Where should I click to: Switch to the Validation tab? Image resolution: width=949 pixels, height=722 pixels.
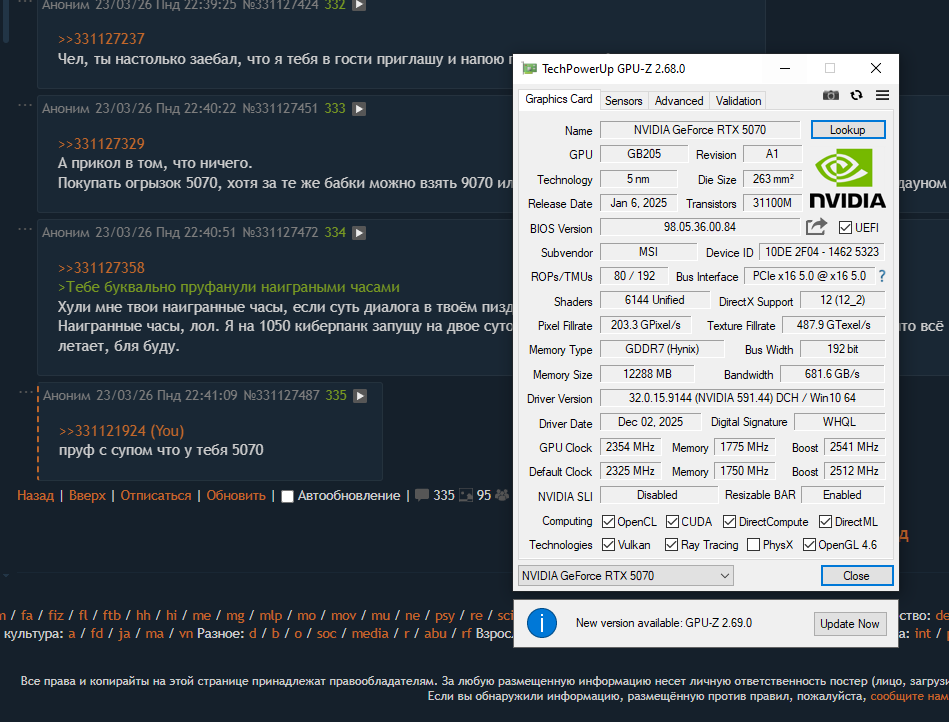tap(738, 101)
